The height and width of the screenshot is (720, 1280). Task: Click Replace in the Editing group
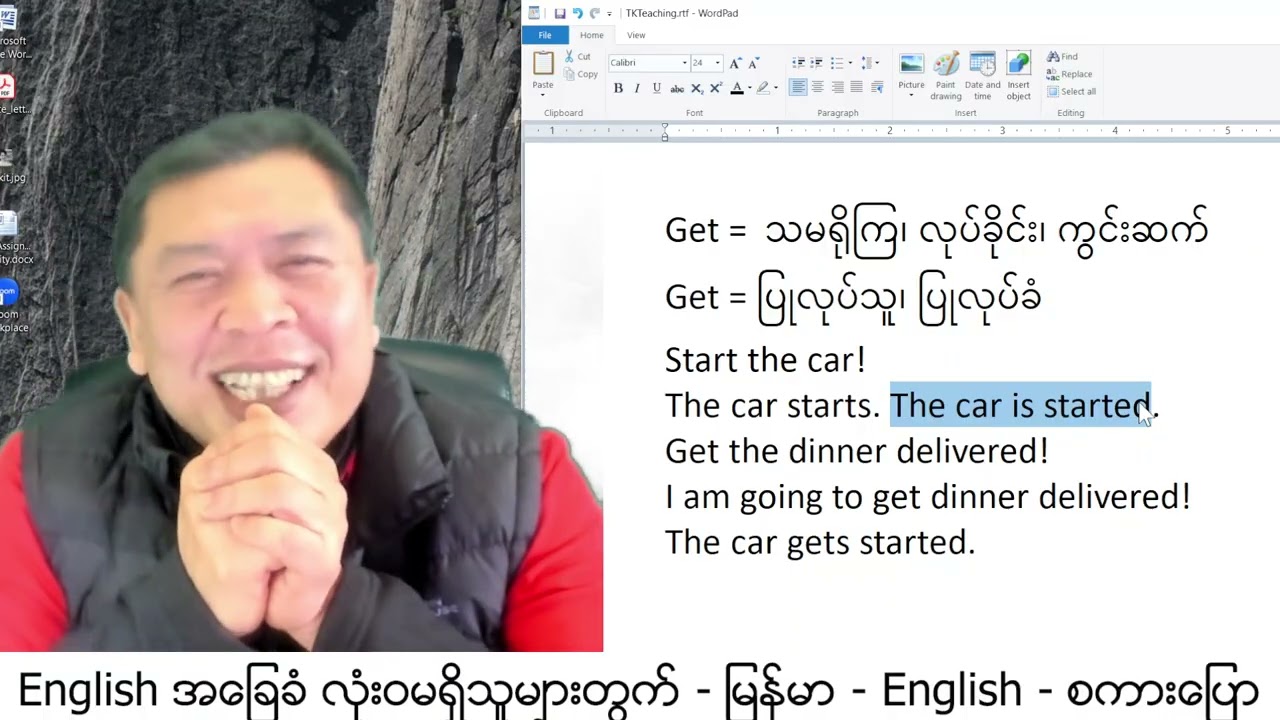coord(1070,74)
